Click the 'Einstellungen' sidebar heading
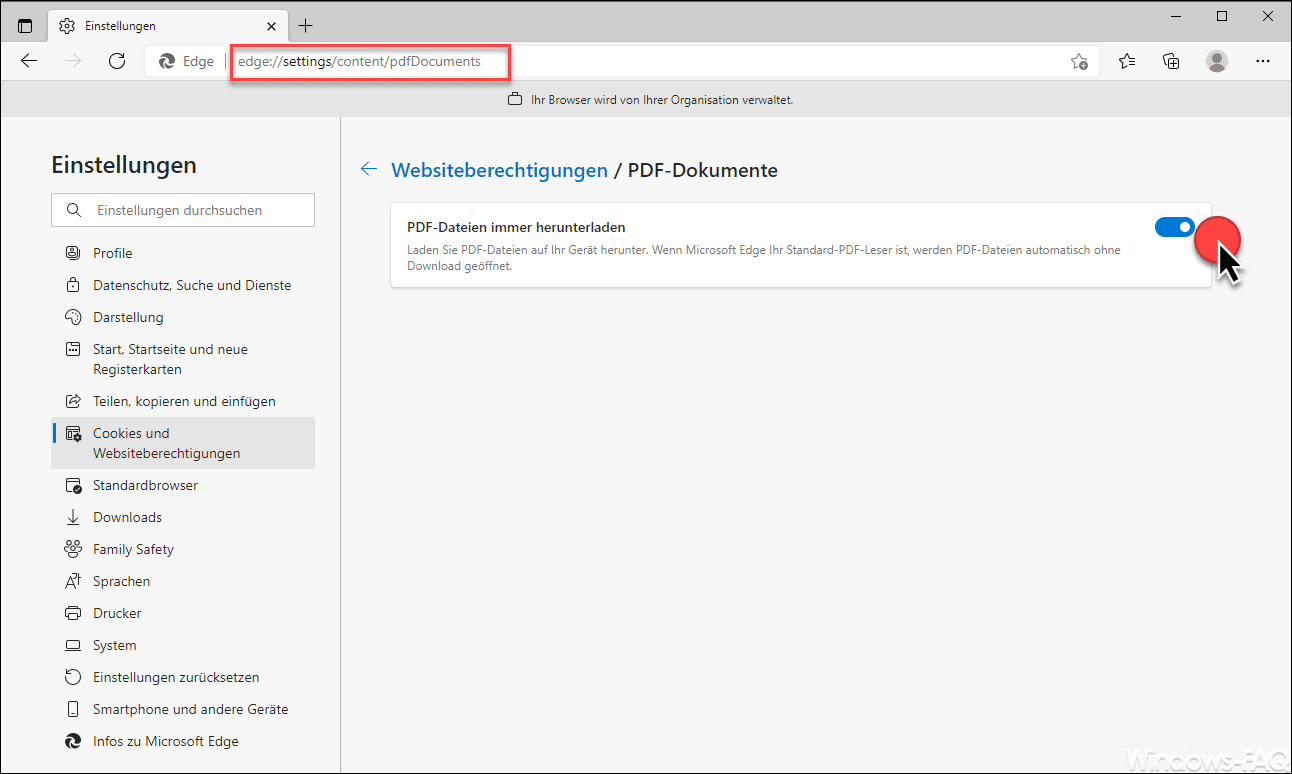The width and height of the screenshot is (1292, 774). point(124,165)
